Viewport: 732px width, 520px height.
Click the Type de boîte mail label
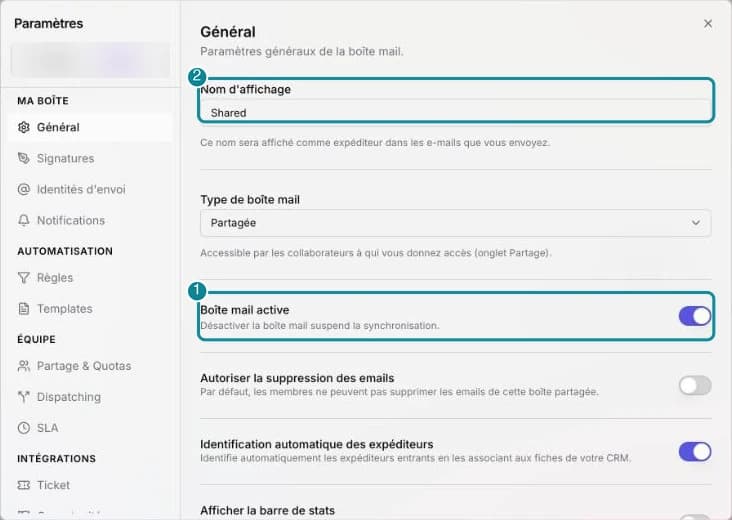(x=250, y=200)
